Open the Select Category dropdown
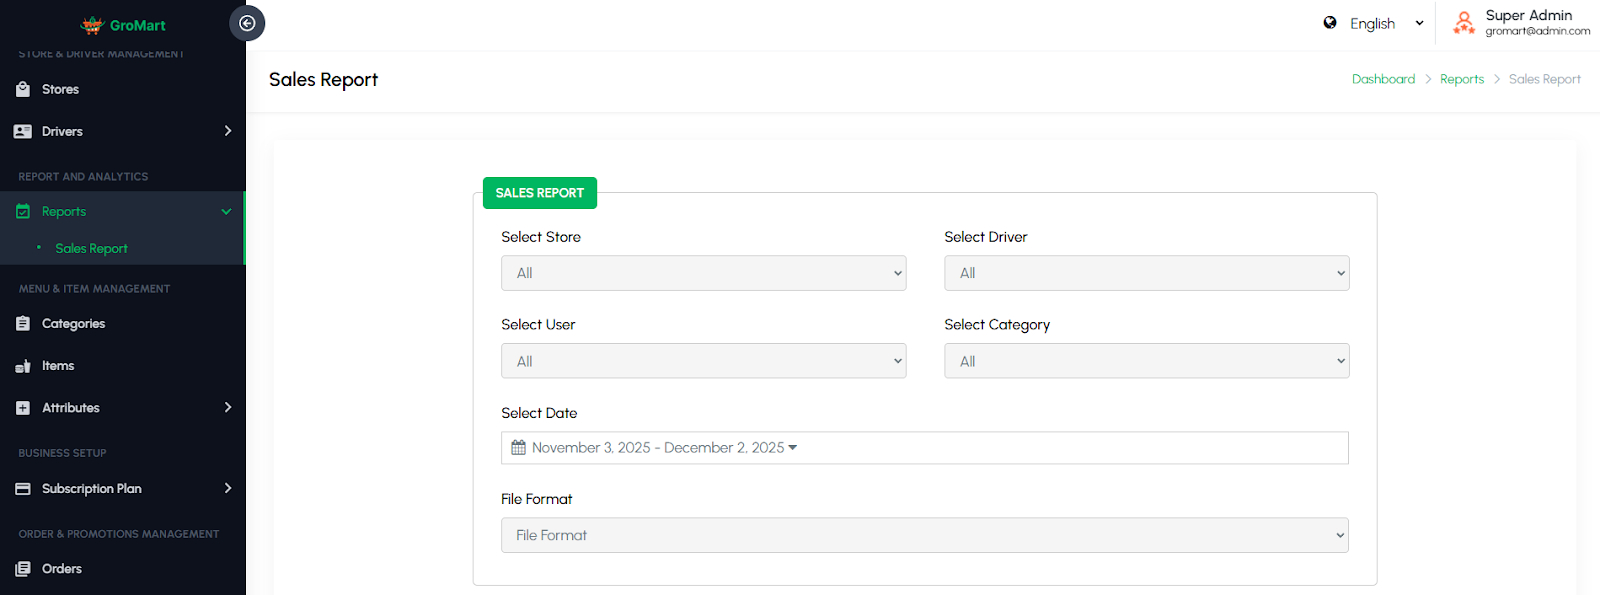The height and width of the screenshot is (595, 1600). point(1146,361)
